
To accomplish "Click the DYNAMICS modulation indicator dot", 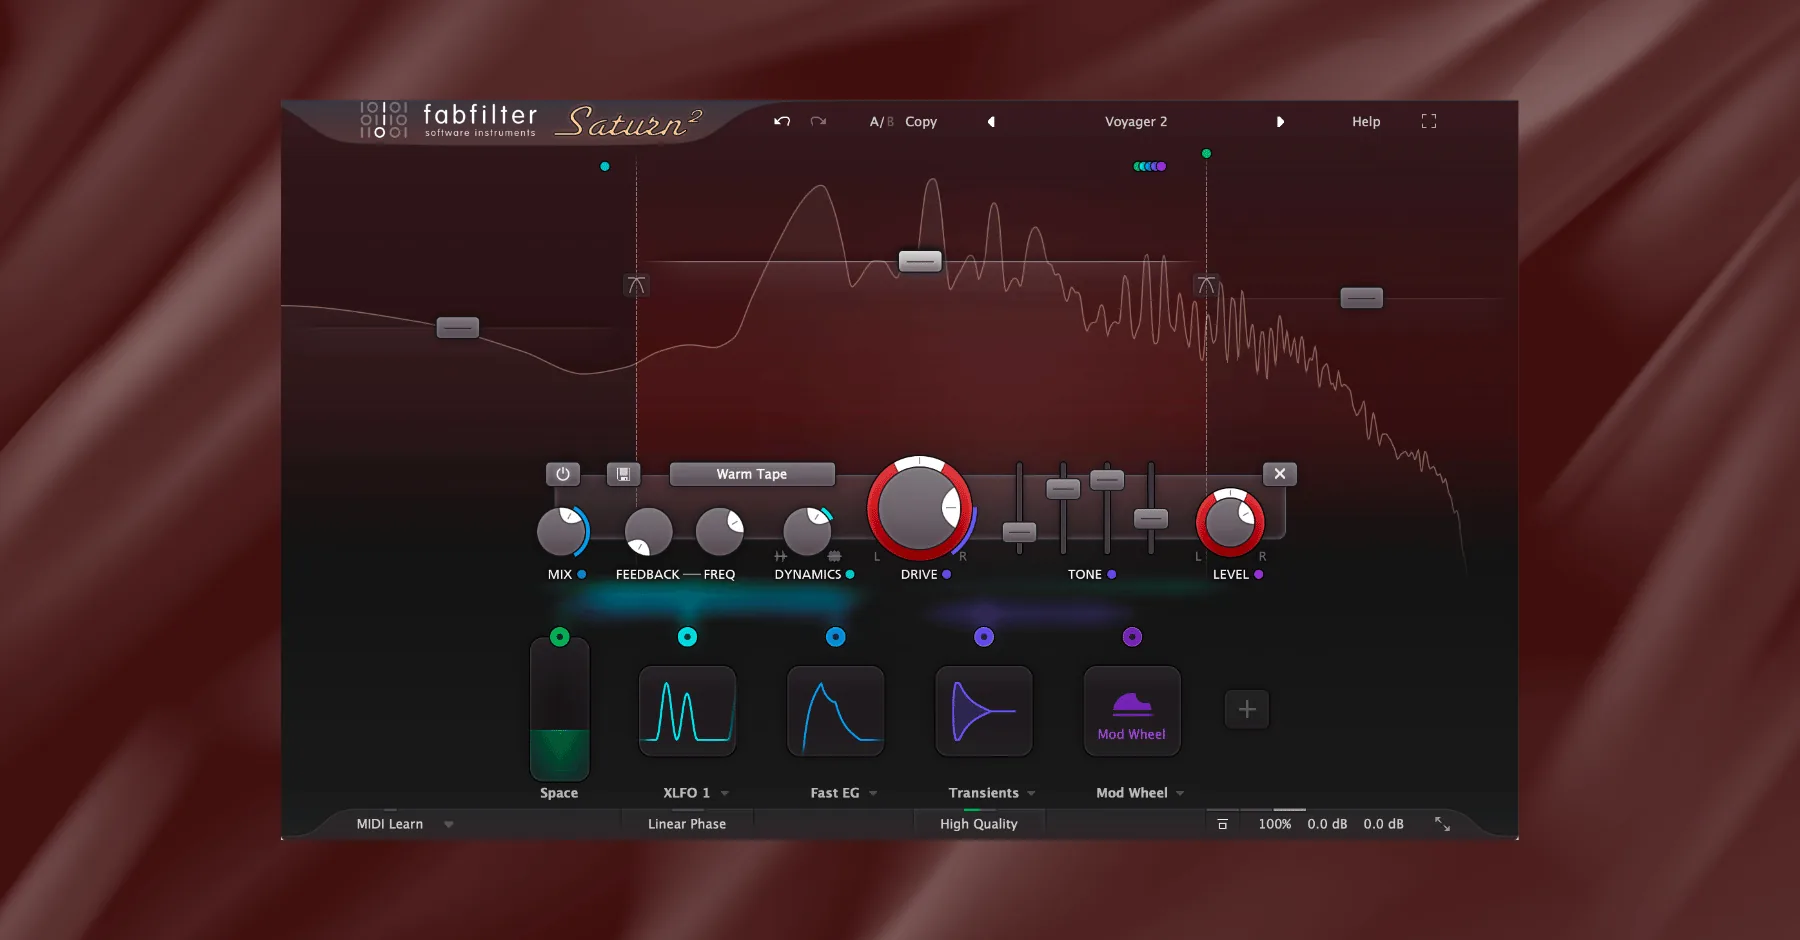I will click(x=850, y=574).
